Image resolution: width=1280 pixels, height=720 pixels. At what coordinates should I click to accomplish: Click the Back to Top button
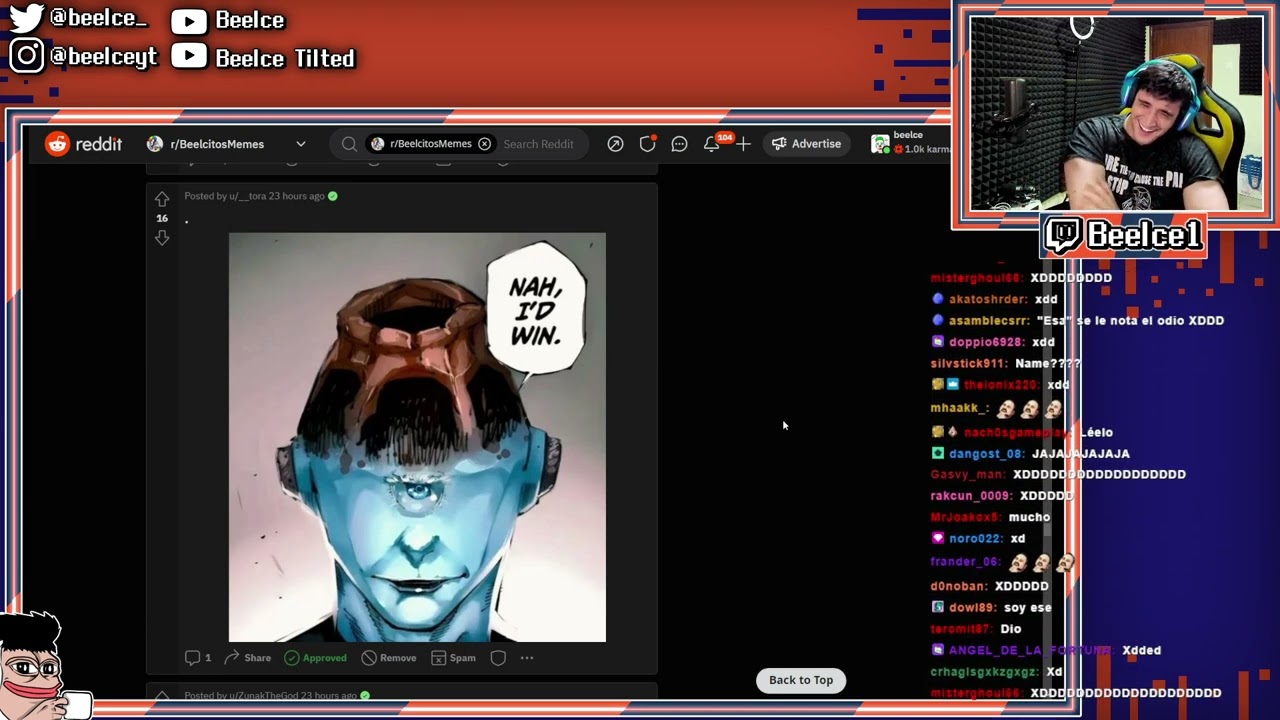coord(801,680)
